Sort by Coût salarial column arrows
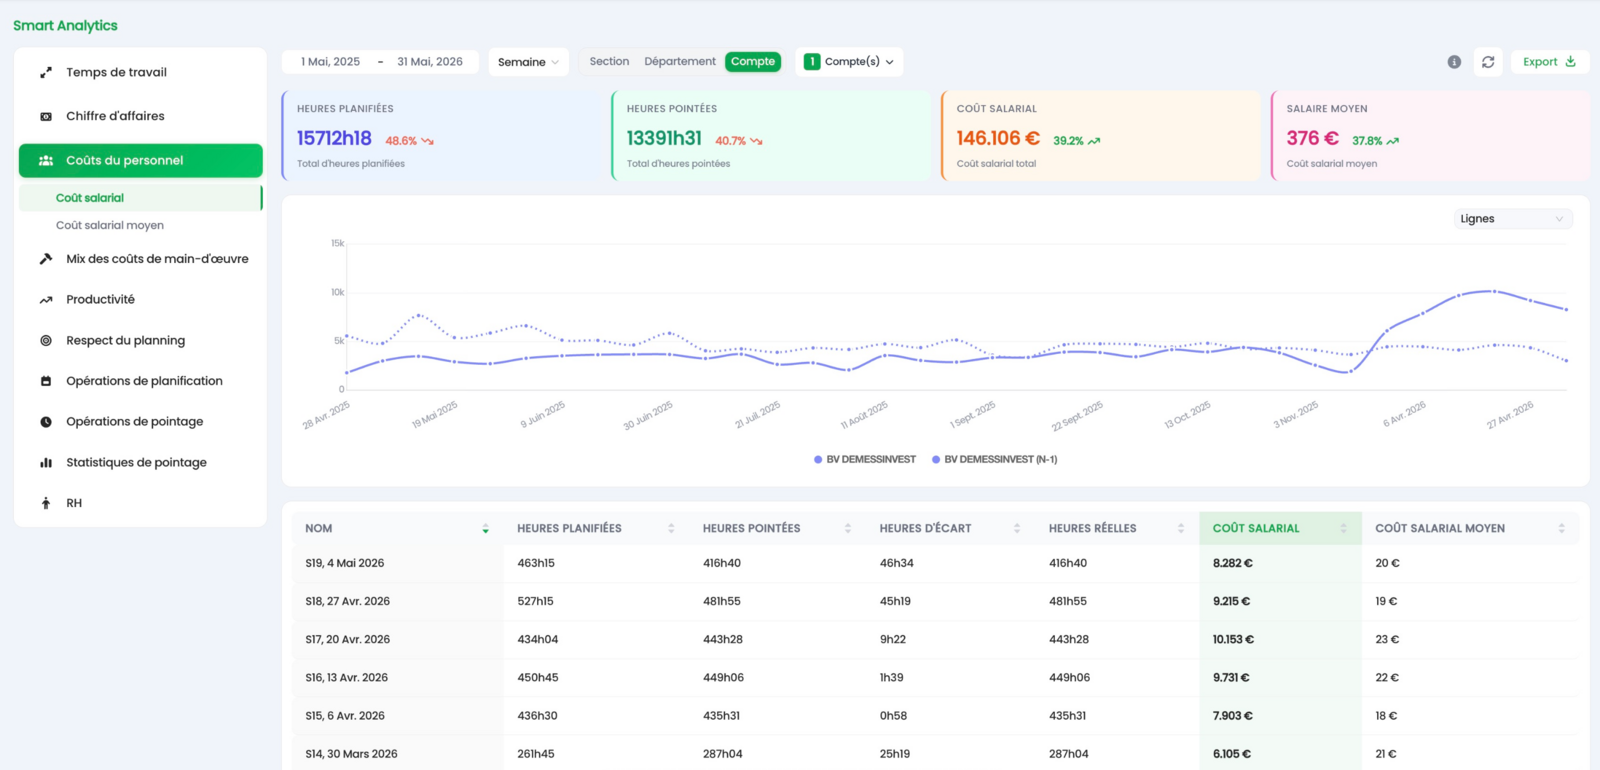 click(x=1344, y=529)
